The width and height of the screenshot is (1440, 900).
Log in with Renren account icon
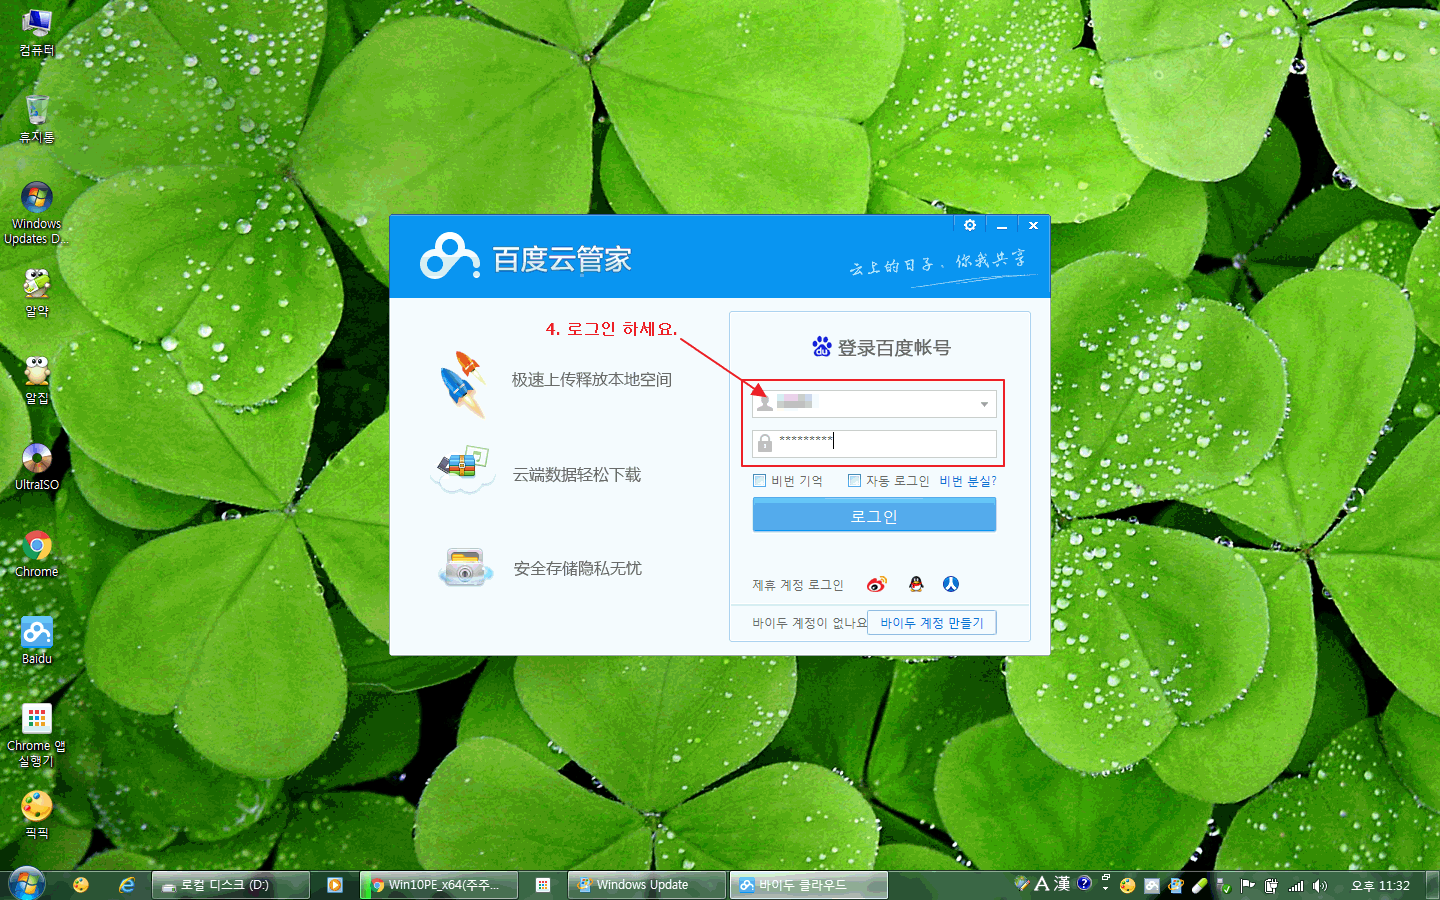coord(951,584)
